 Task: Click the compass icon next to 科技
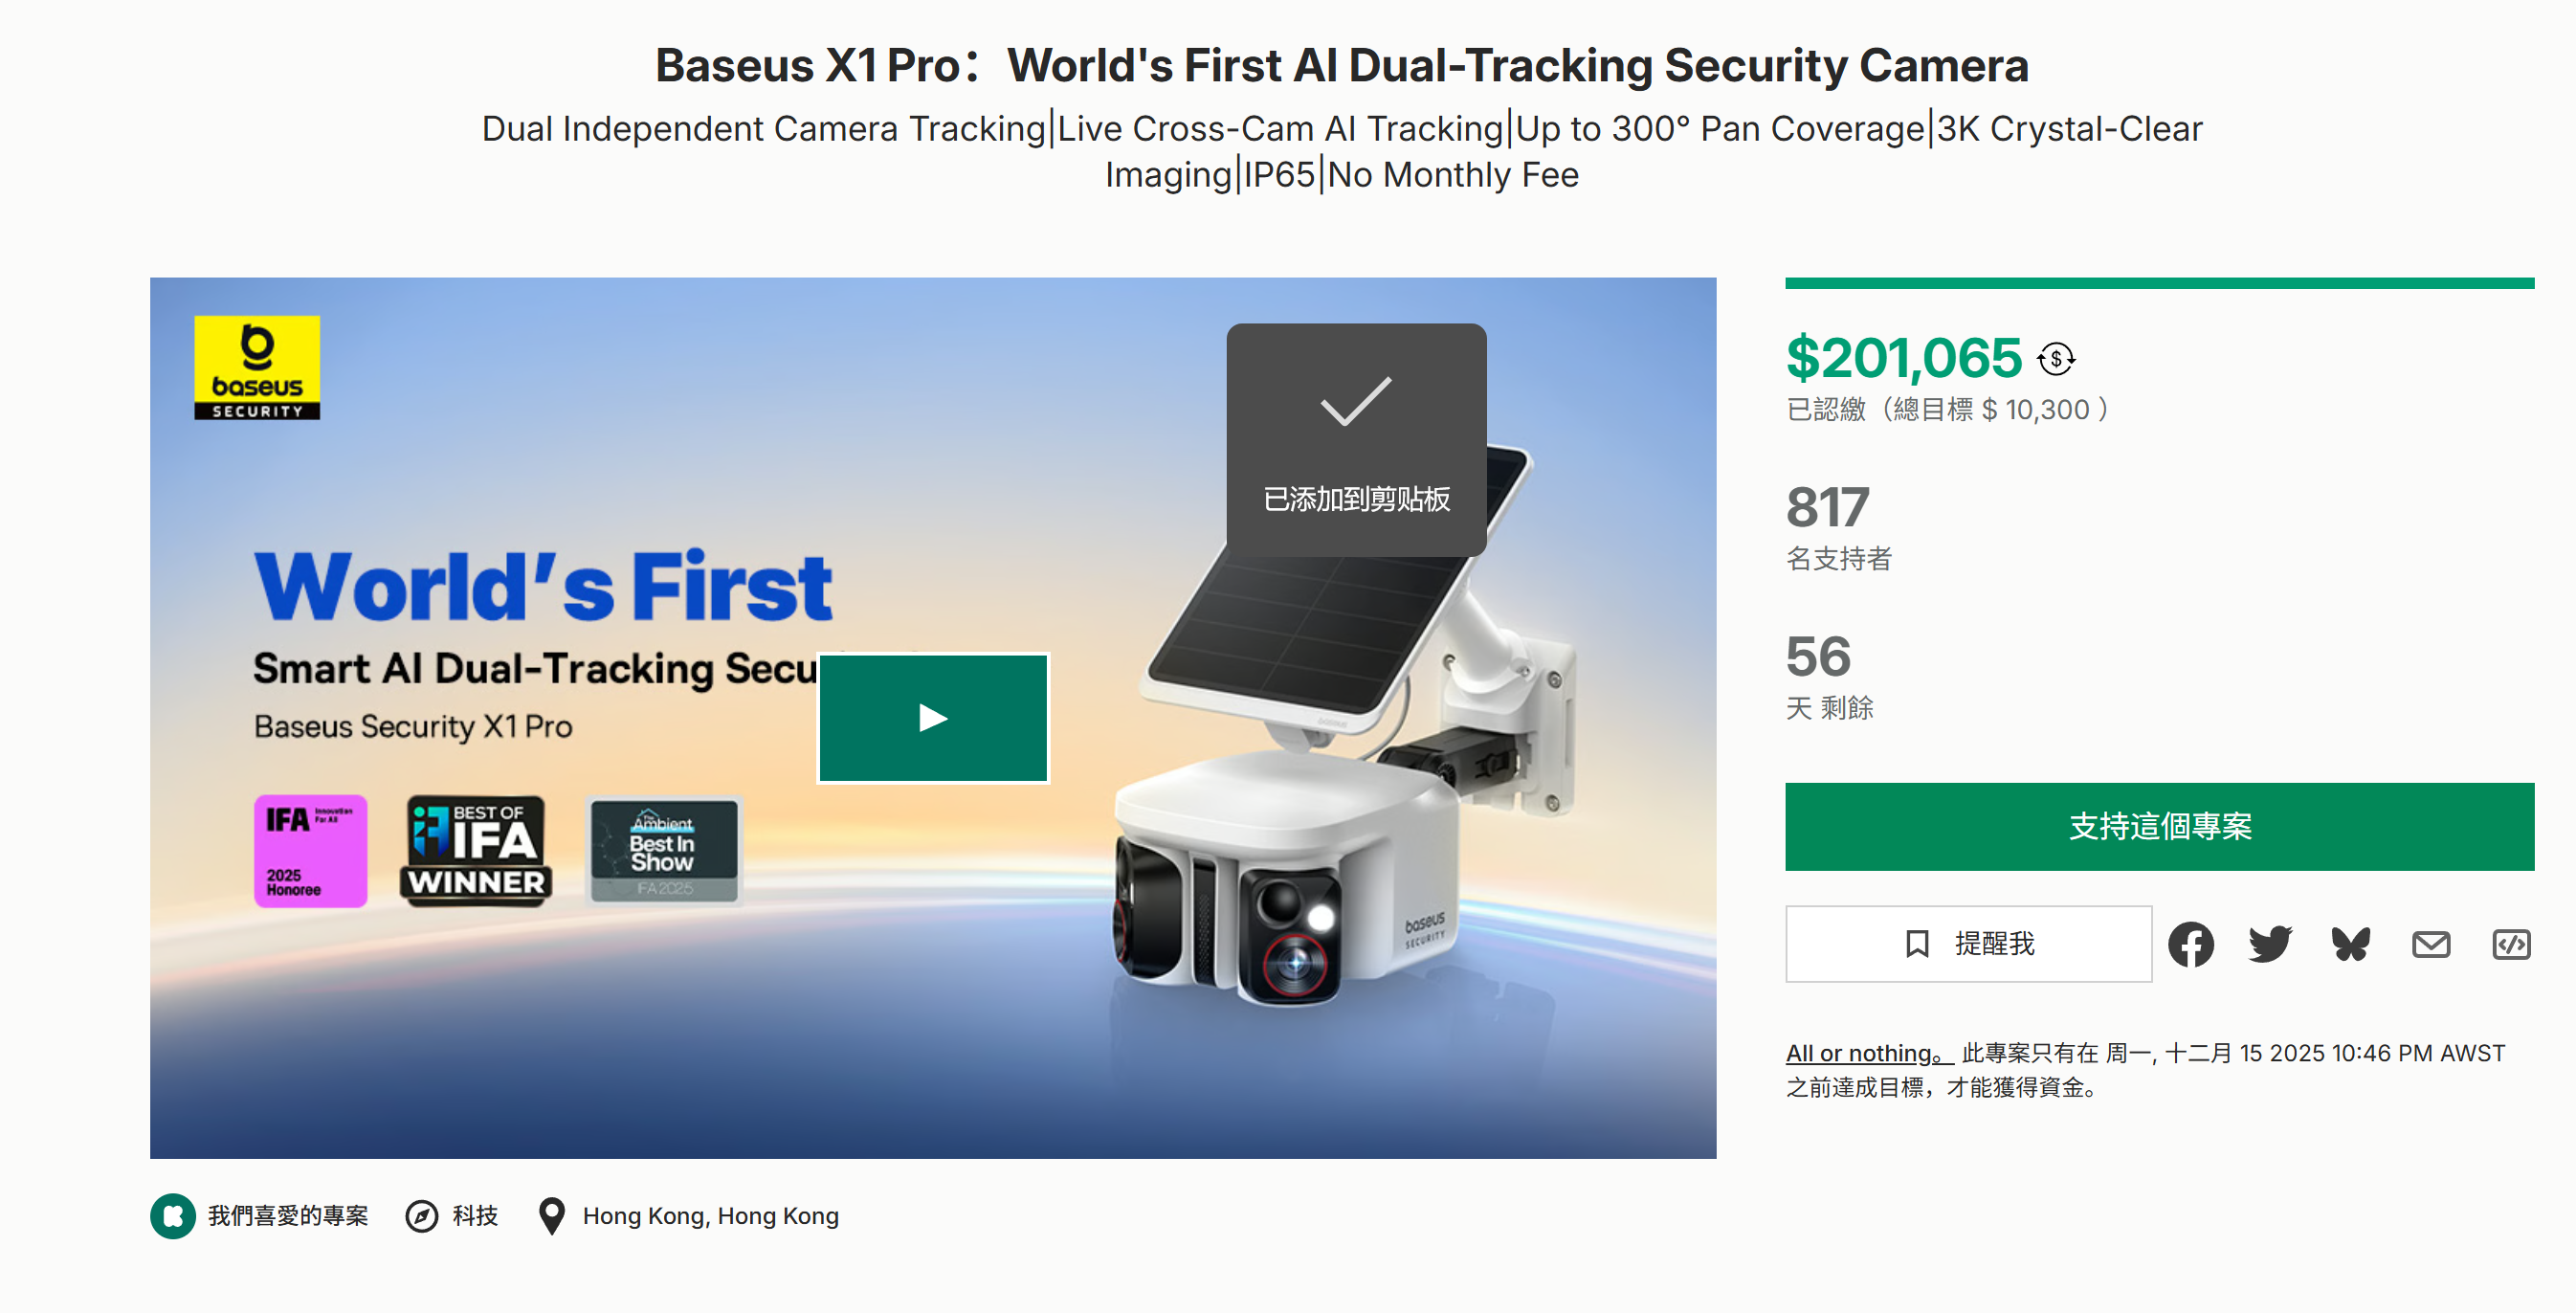pos(424,1217)
